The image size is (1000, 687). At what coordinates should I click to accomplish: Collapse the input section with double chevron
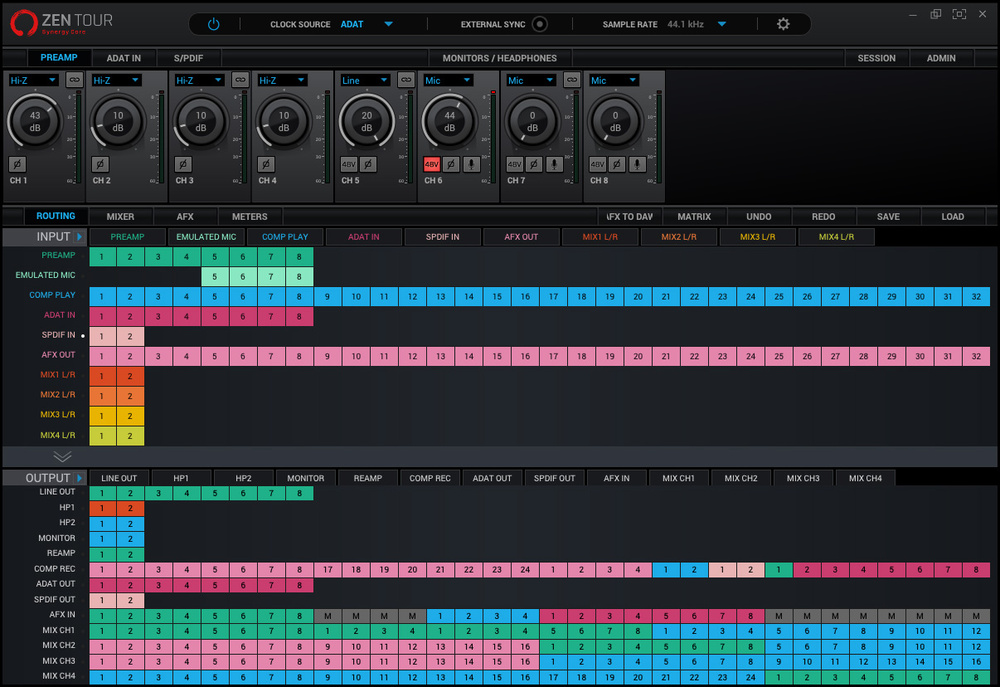tap(62, 456)
